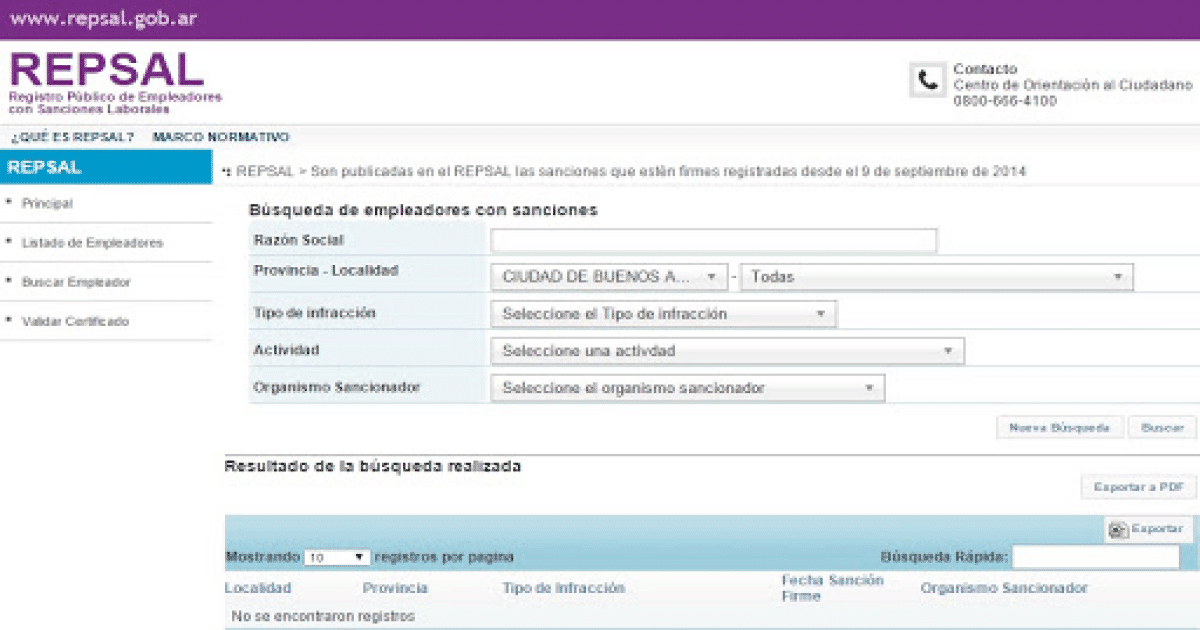
Task: Expand the Organismo Sancionador dropdown
Action: click(687, 388)
